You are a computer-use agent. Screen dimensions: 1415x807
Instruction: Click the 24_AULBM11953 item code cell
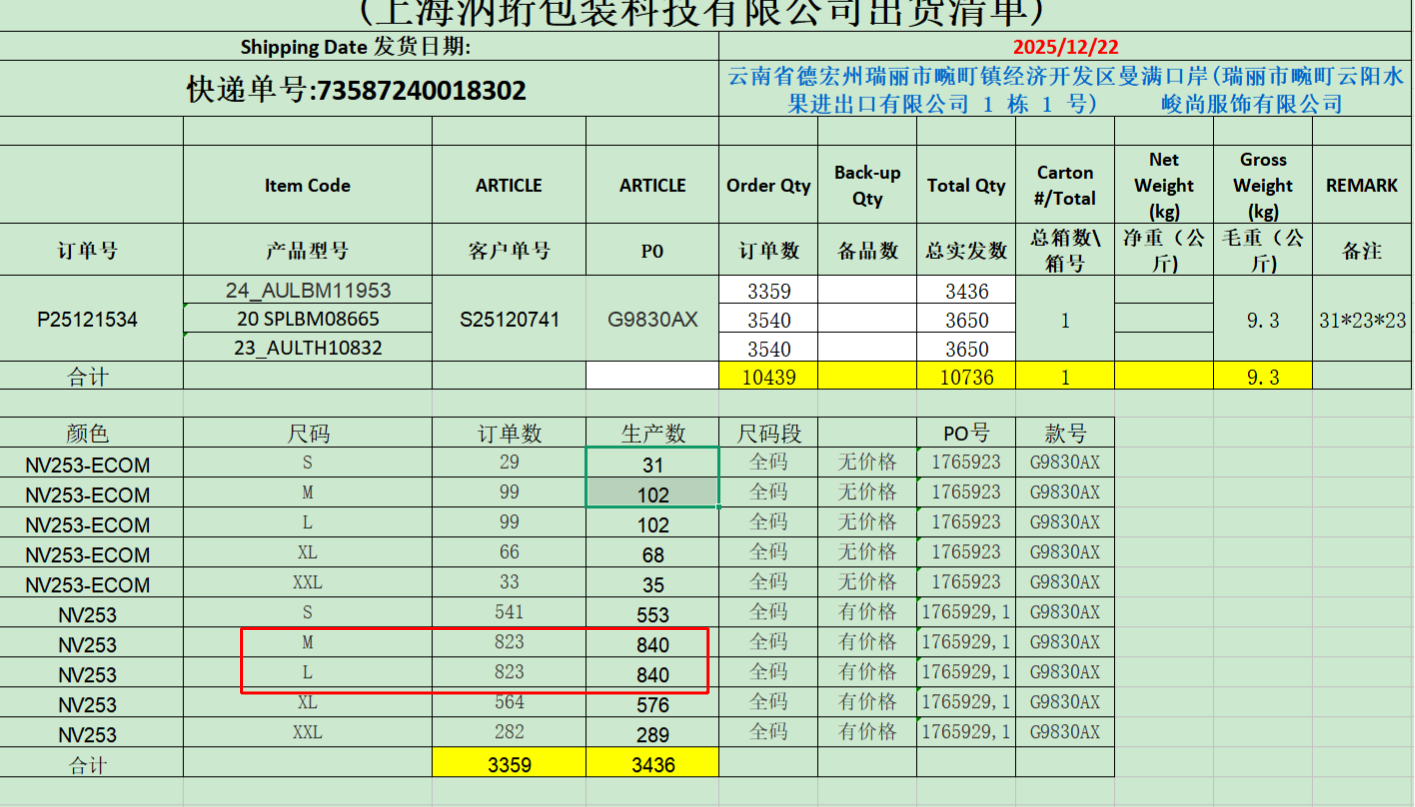308,291
